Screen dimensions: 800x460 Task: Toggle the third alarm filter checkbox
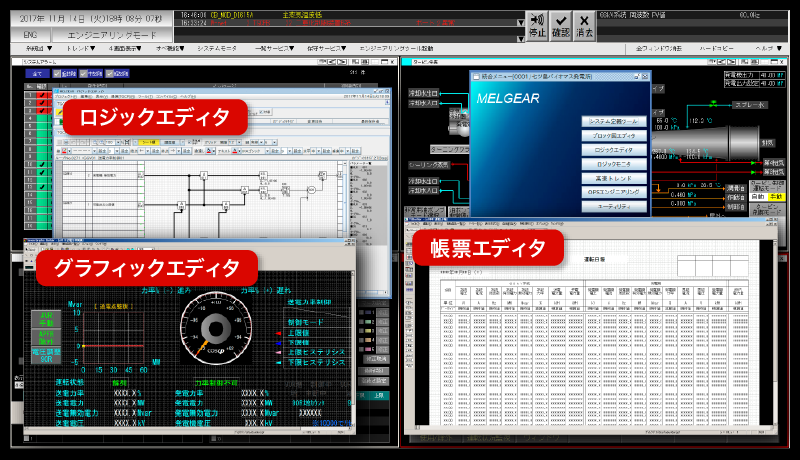107,73
